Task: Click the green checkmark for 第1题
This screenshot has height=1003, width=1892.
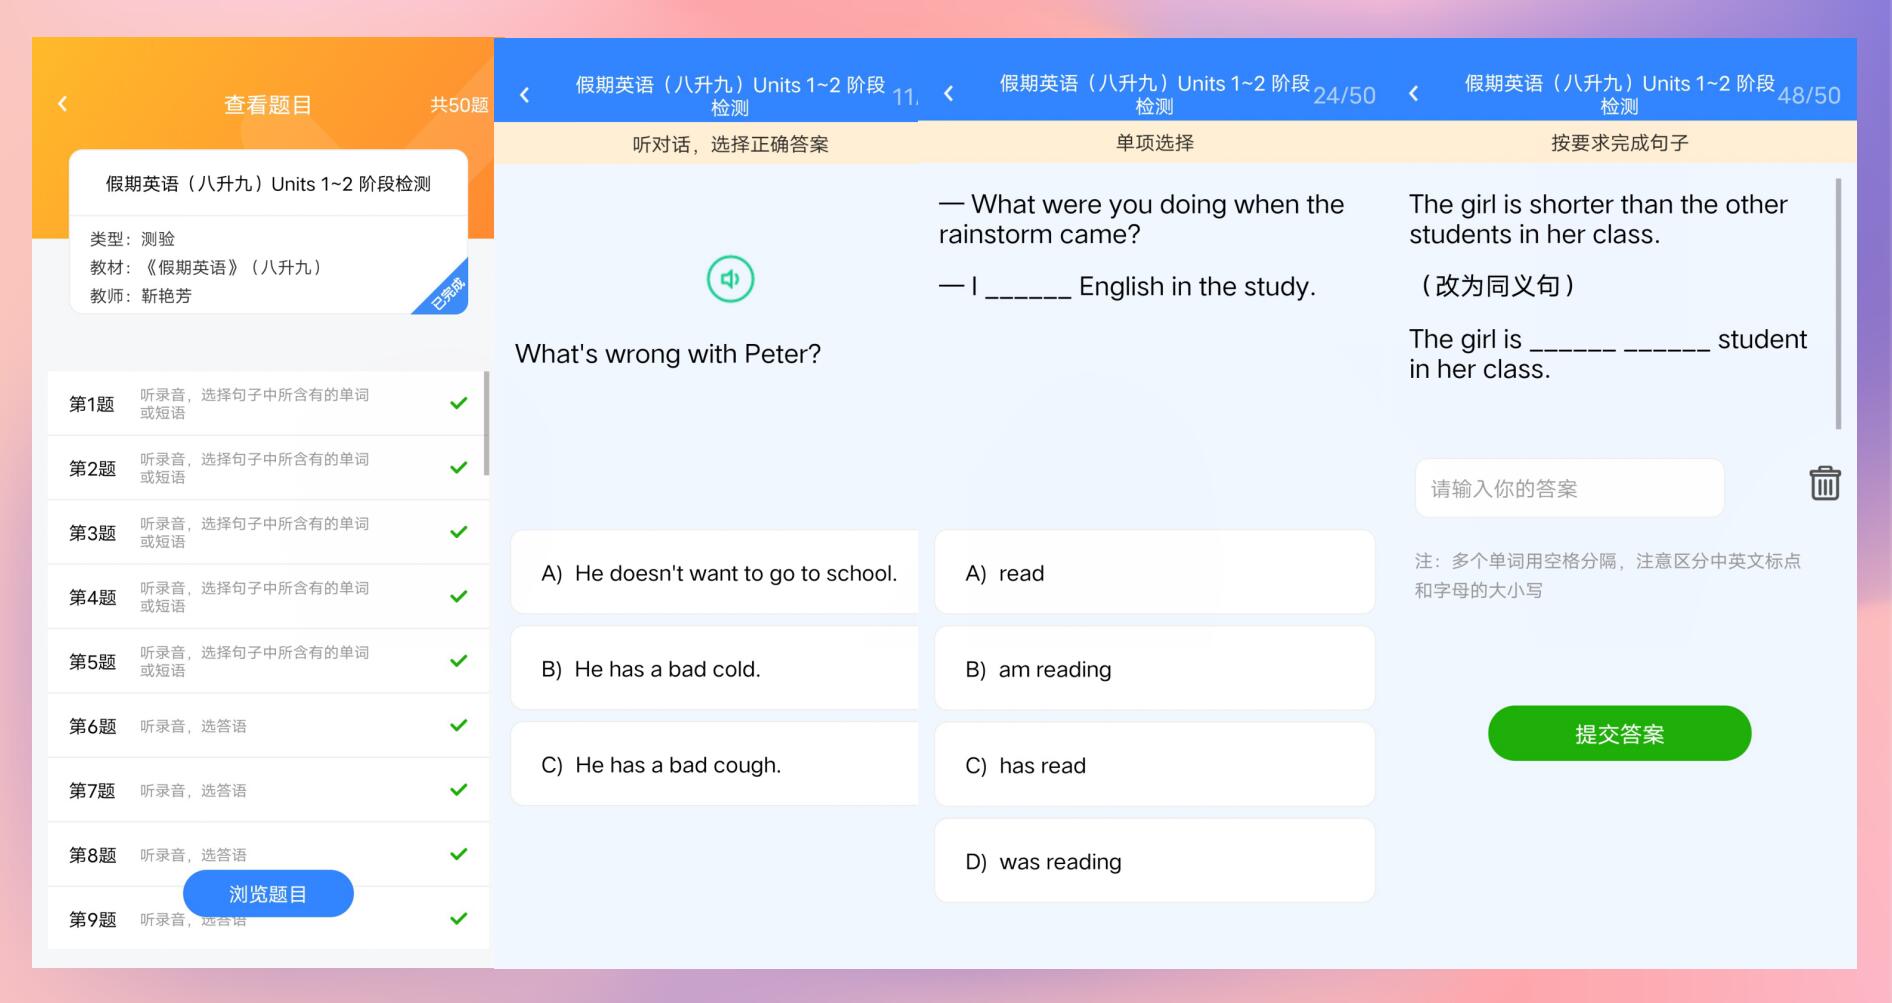Action: 458,403
